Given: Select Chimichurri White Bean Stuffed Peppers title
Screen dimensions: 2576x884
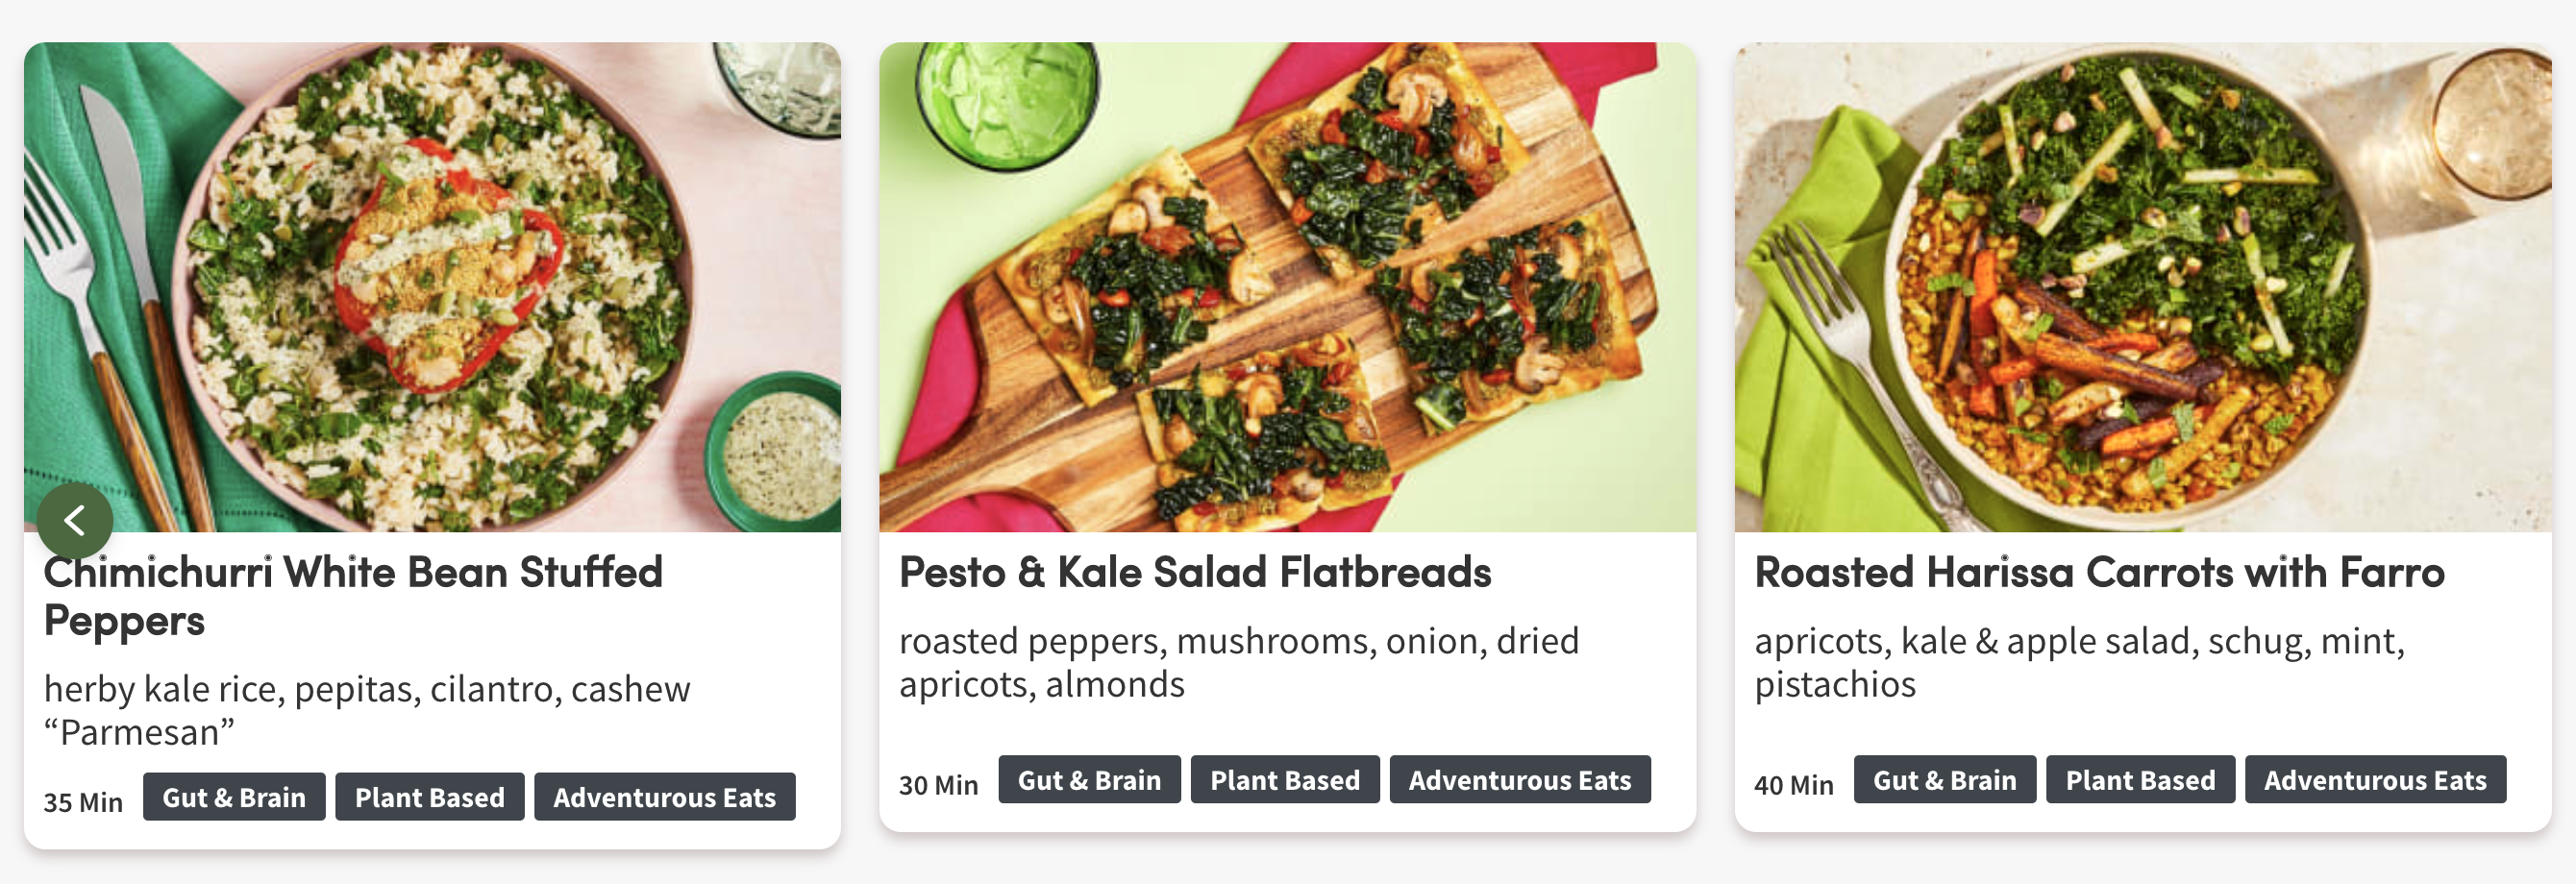Looking at the screenshot, I should pos(353,596).
